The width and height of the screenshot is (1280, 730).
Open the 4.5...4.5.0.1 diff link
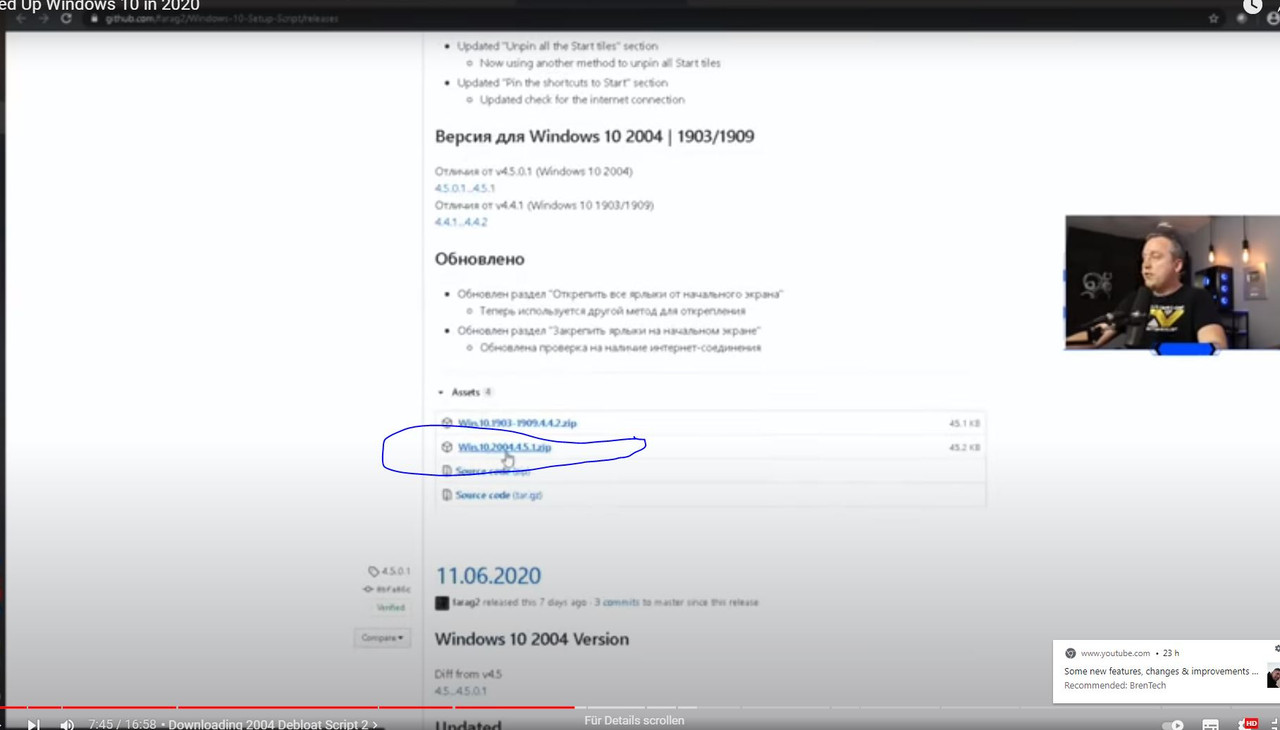point(461,691)
